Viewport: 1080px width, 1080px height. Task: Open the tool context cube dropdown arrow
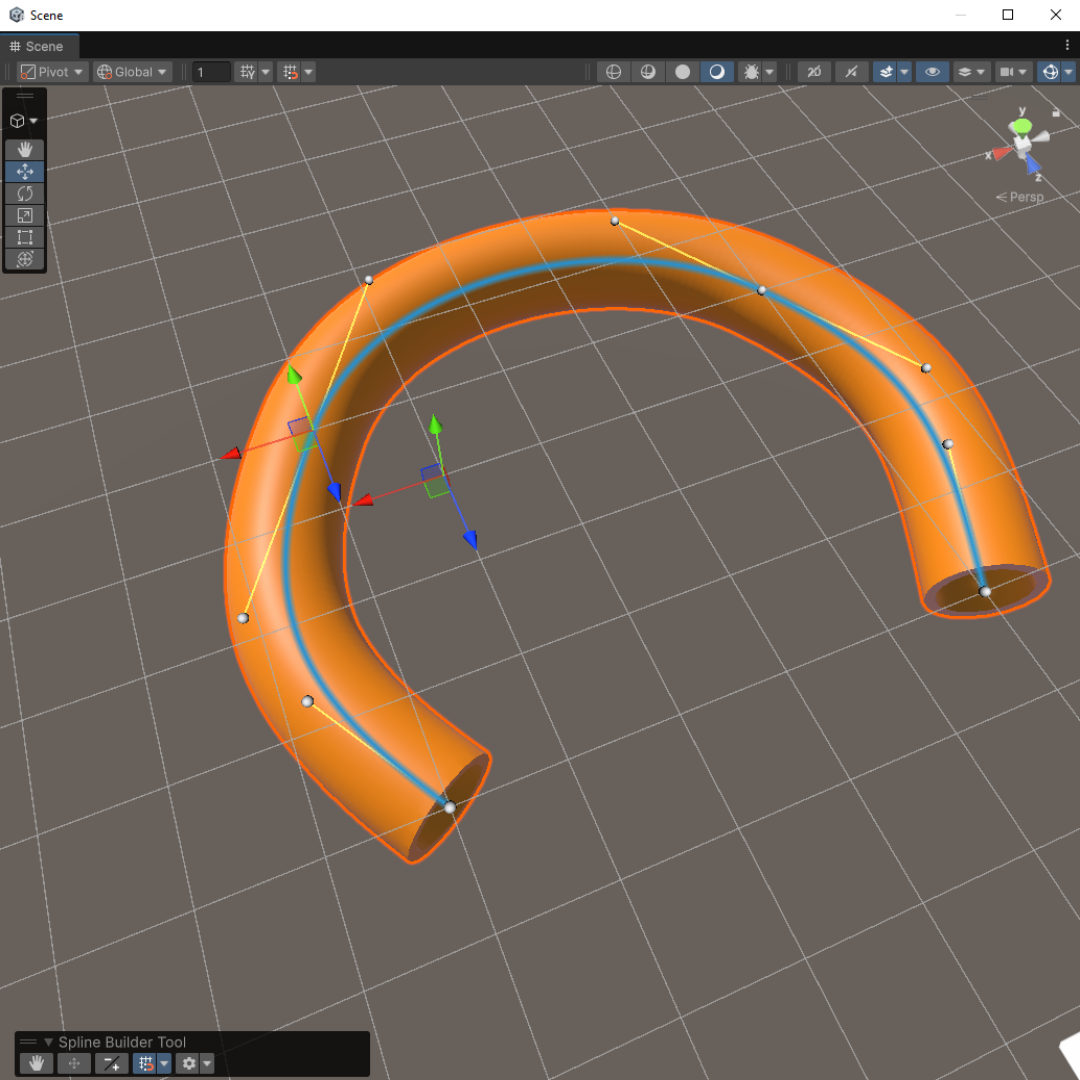click(33, 121)
